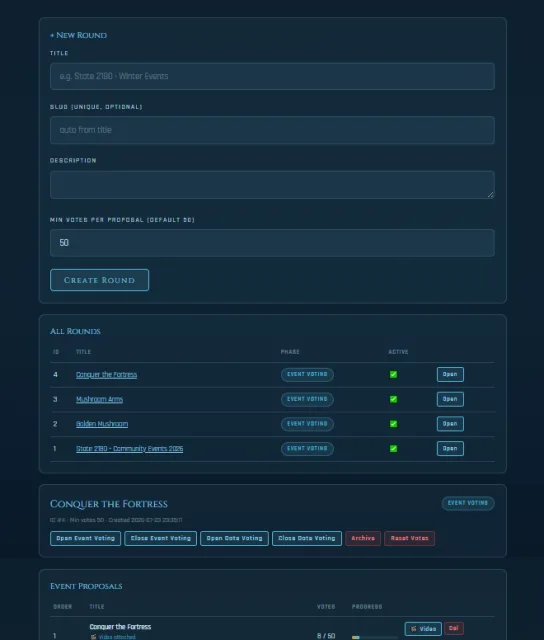Click the Video button for Conquer the Fortress proposal

tap(423, 629)
